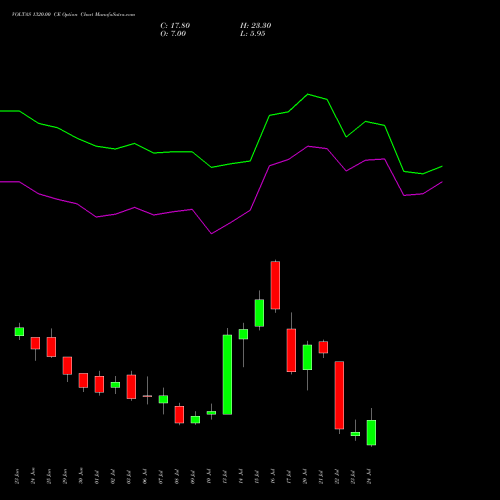Click the 23 Jun date label
This screenshot has height=500, width=500.
pyautogui.click(x=17, y=476)
